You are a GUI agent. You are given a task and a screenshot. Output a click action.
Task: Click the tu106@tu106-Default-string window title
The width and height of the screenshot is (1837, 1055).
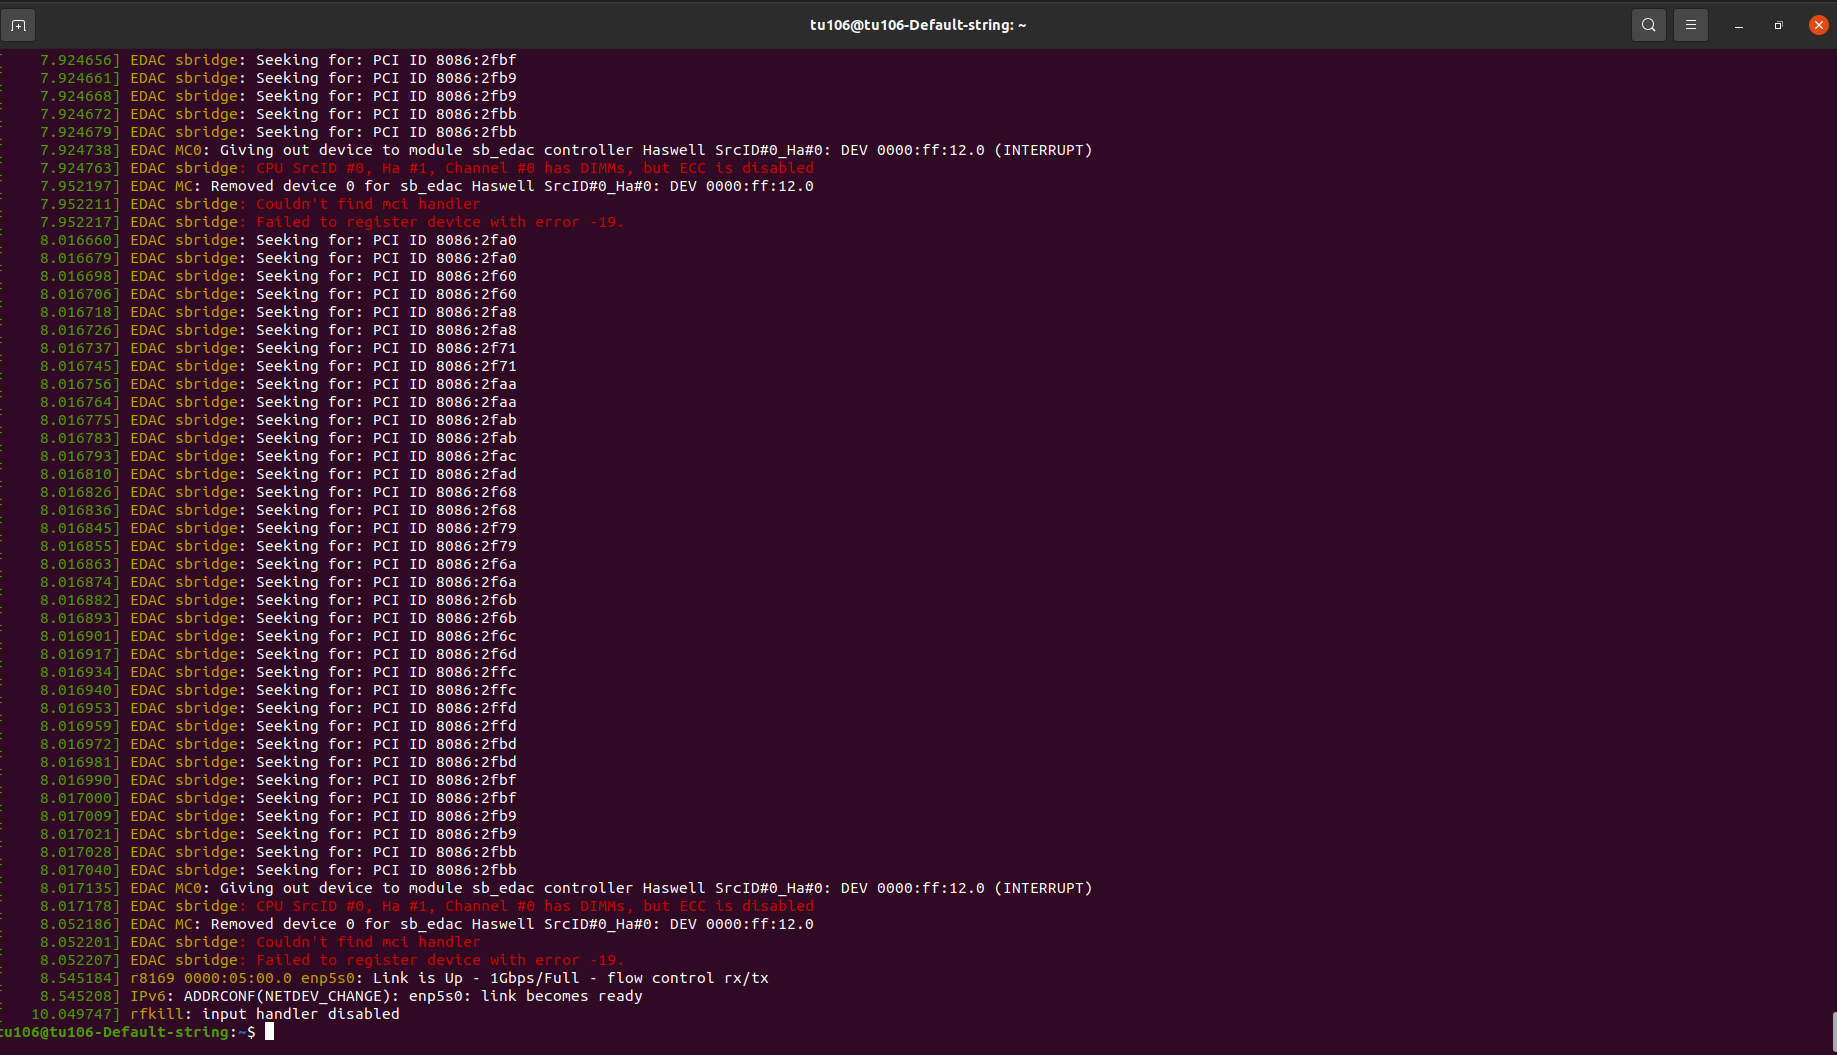[x=918, y=25]
